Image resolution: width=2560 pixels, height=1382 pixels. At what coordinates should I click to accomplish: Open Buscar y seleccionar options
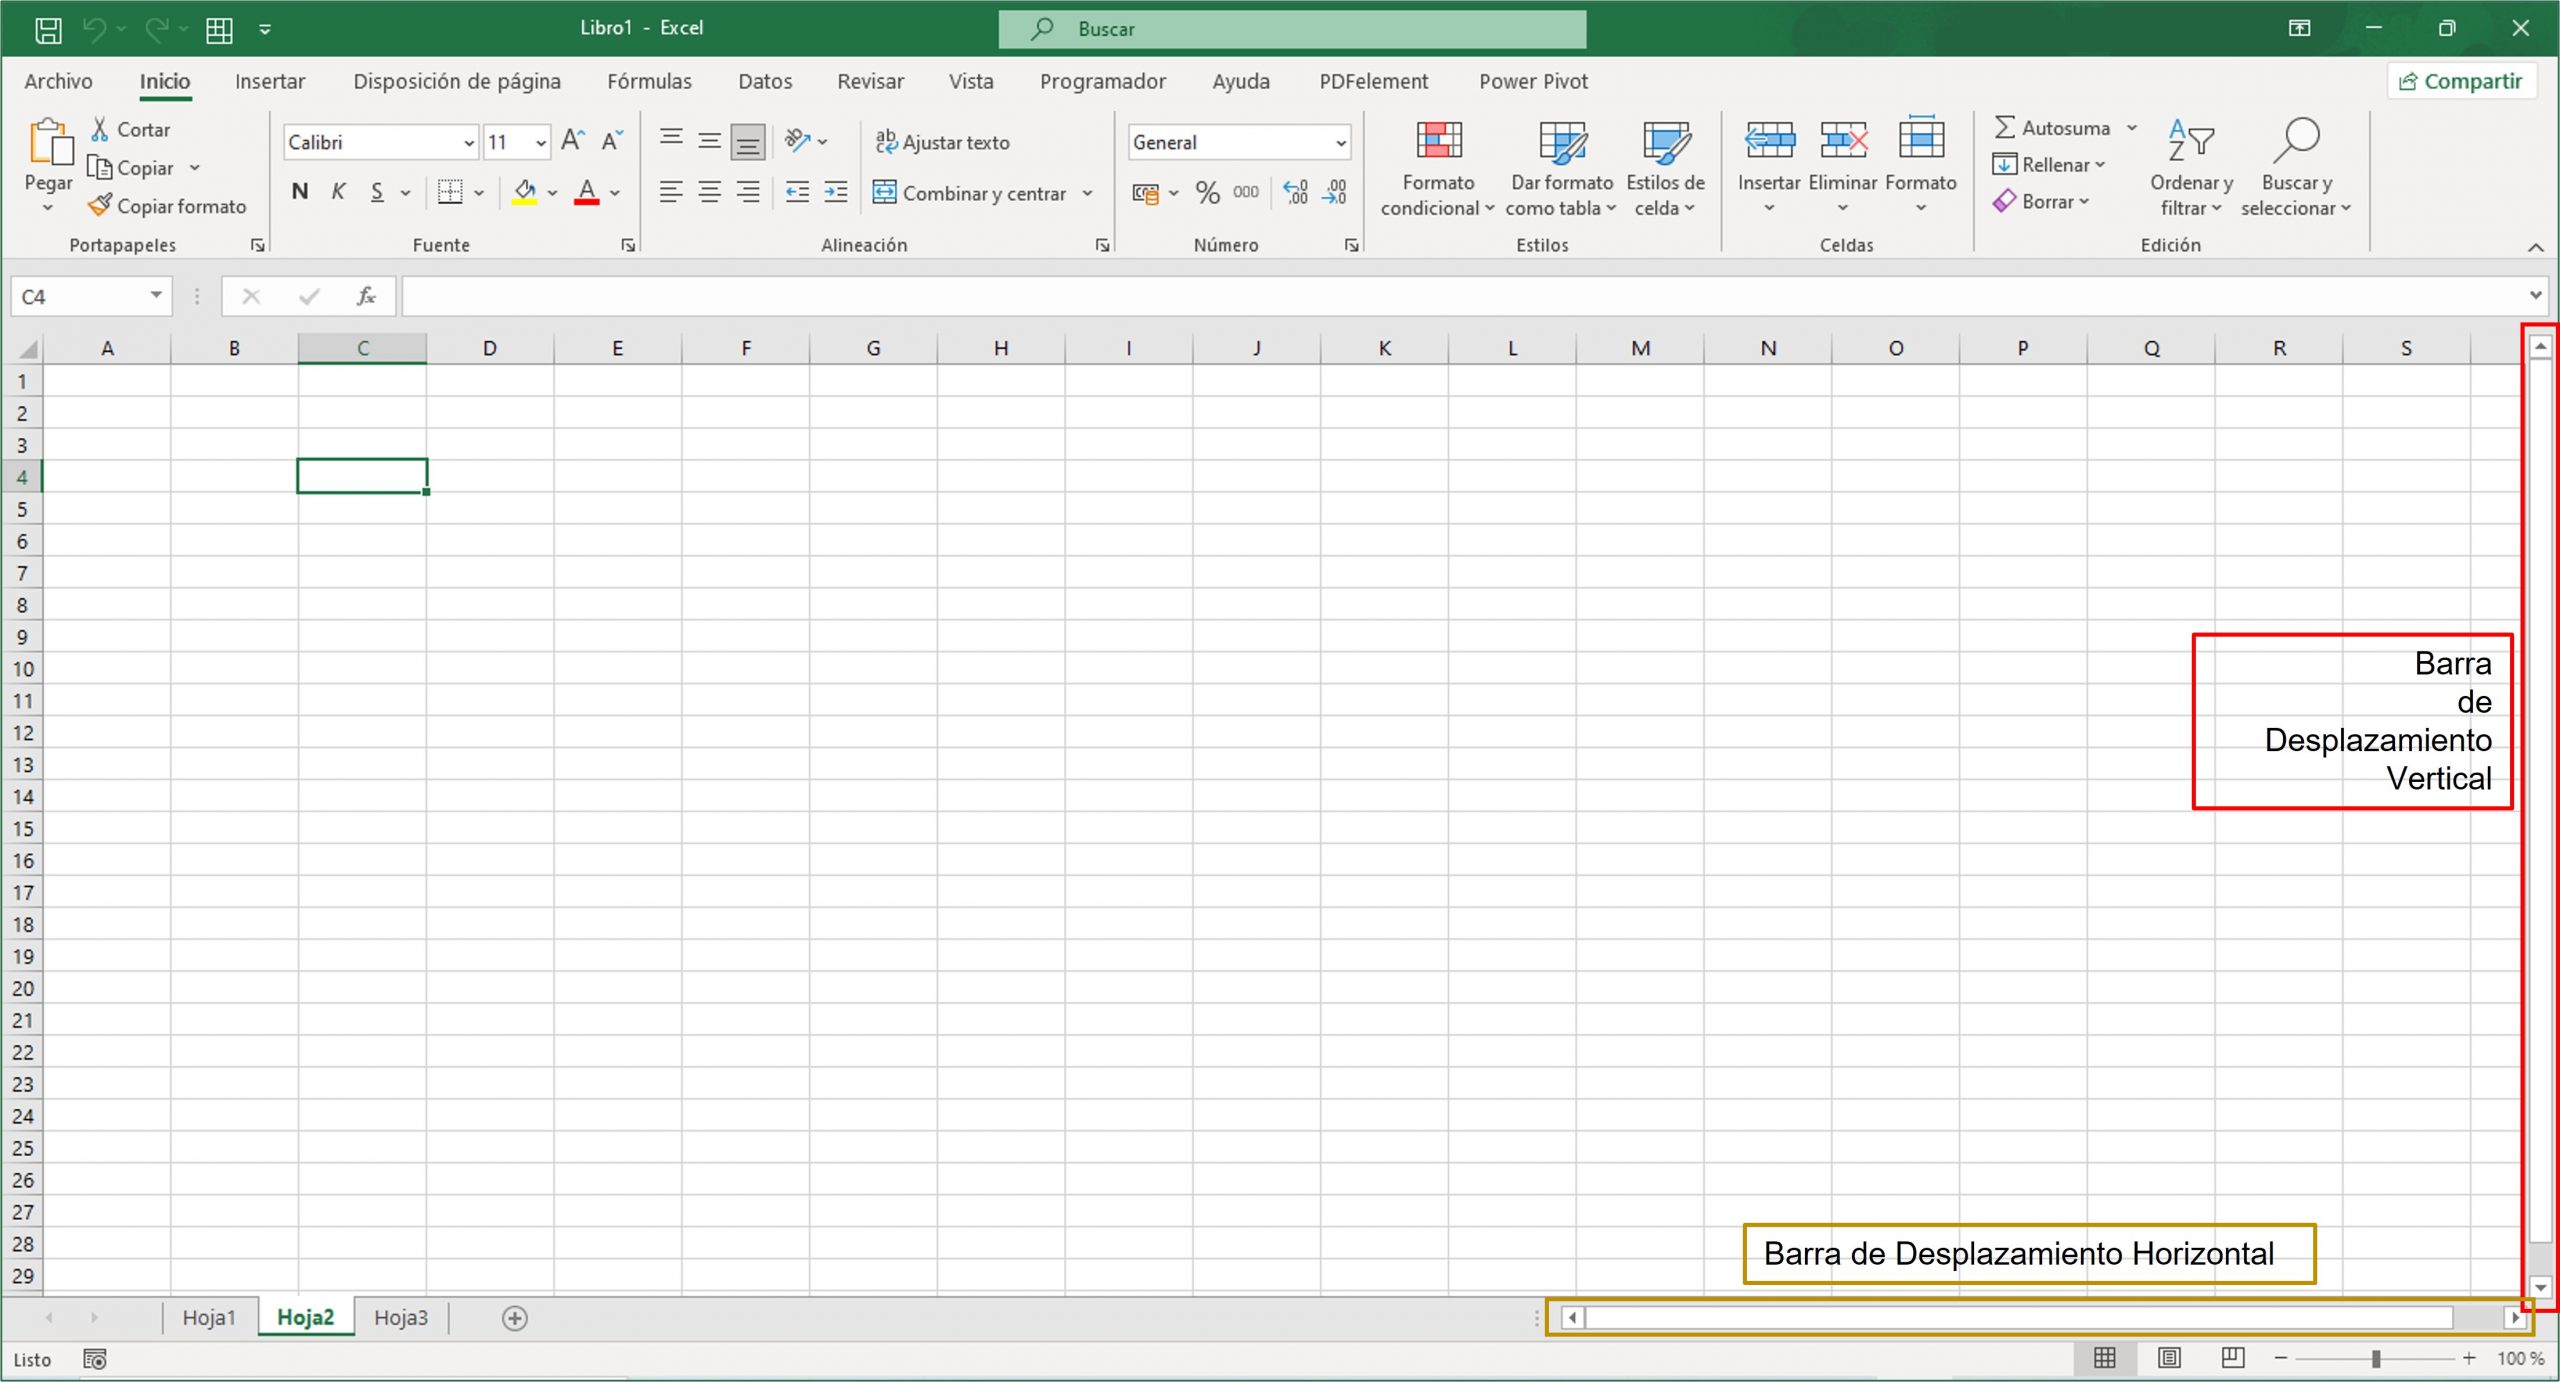click(x=2297, y=168)
